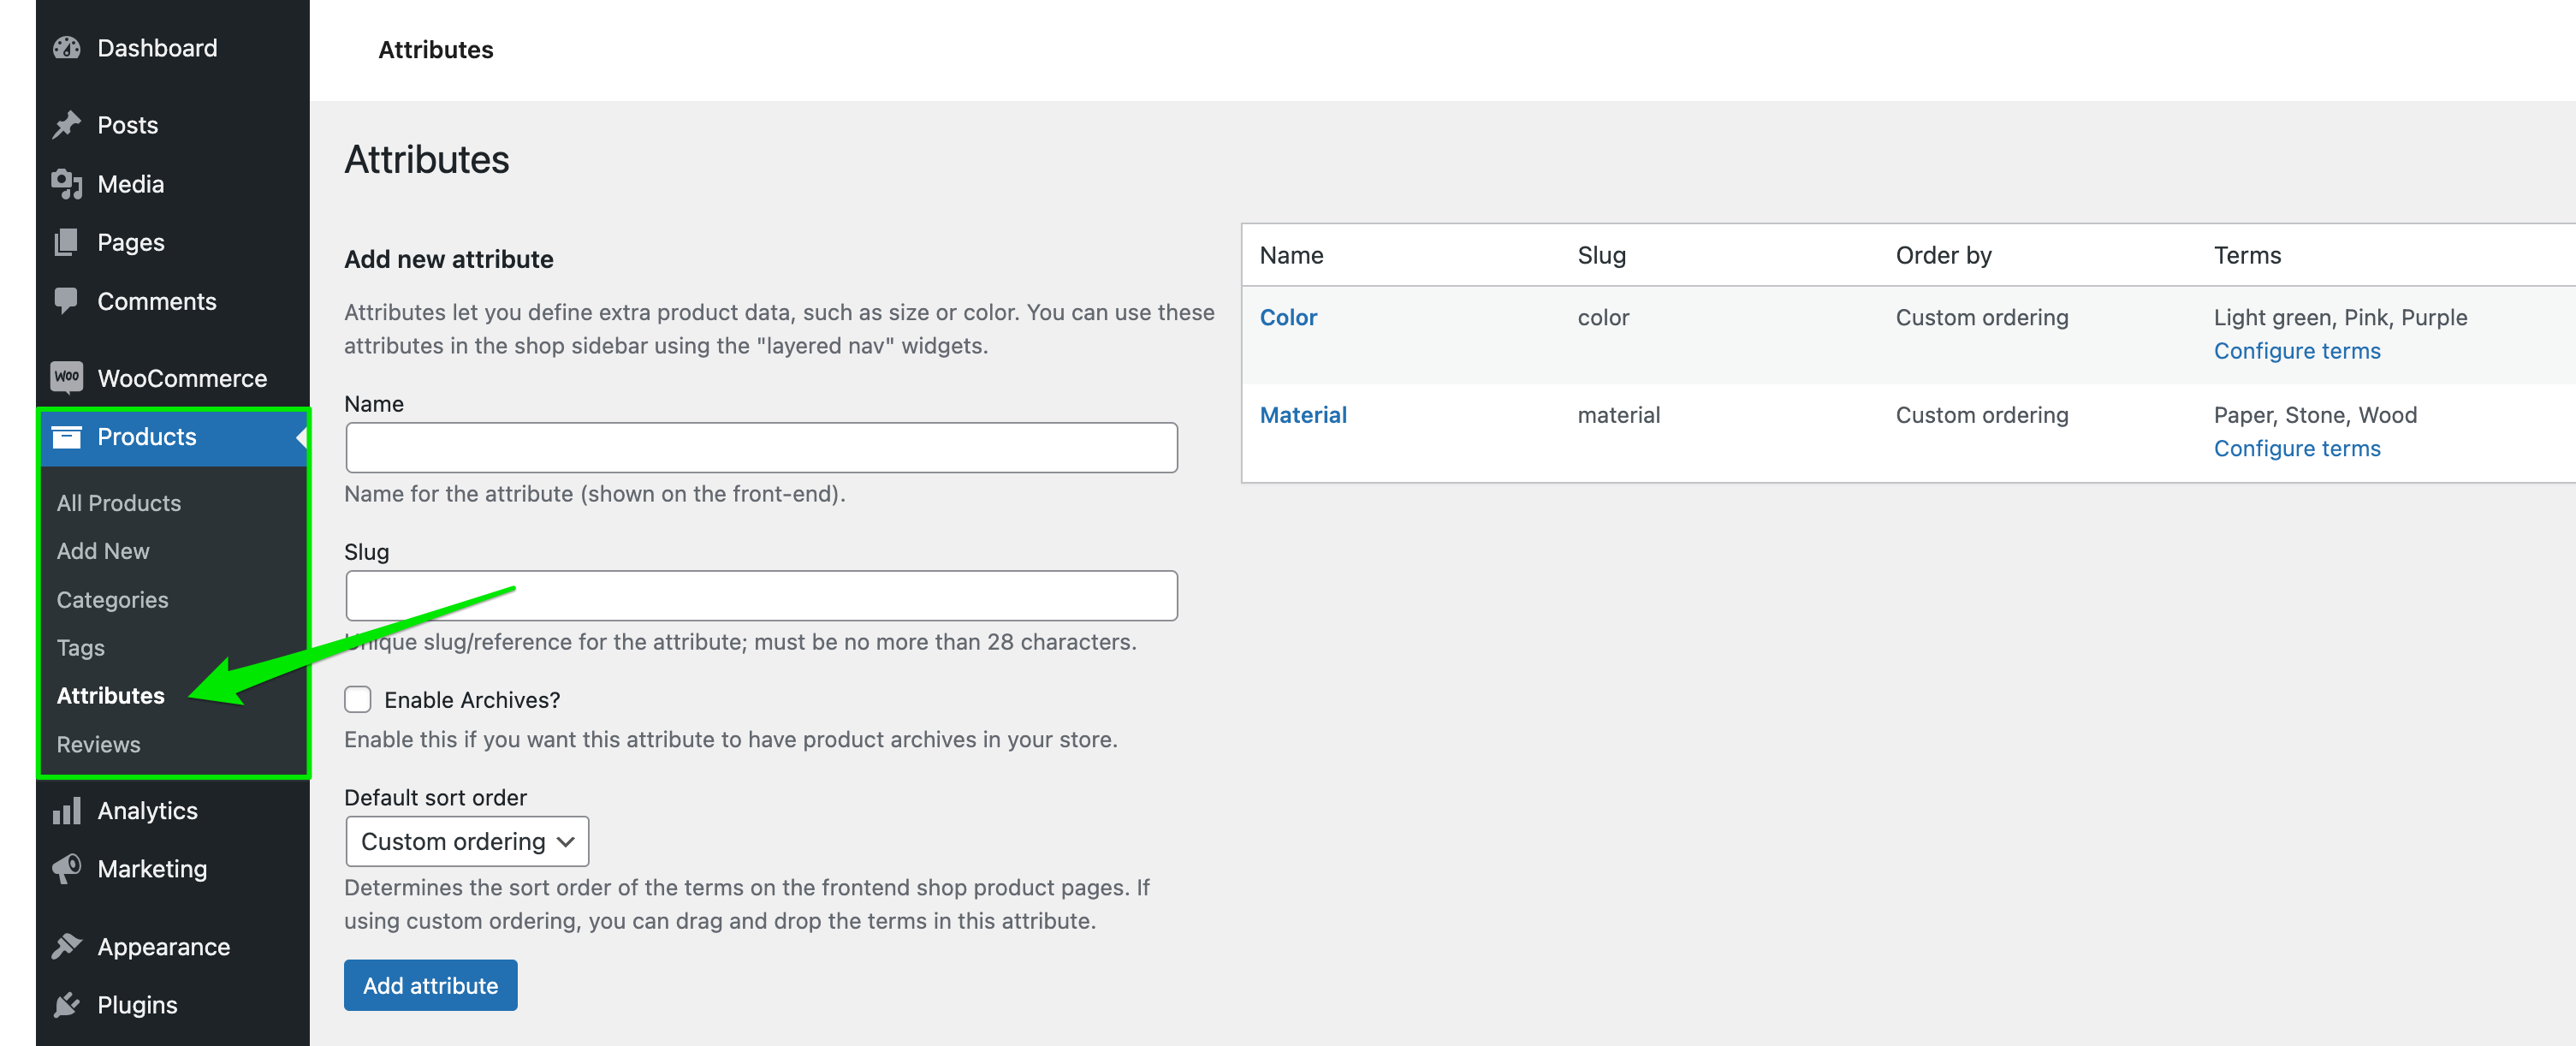Click the Media icon in sidebar
Image resolution: width=2576 pixels, height=1046 pixels.
[66, 182]
